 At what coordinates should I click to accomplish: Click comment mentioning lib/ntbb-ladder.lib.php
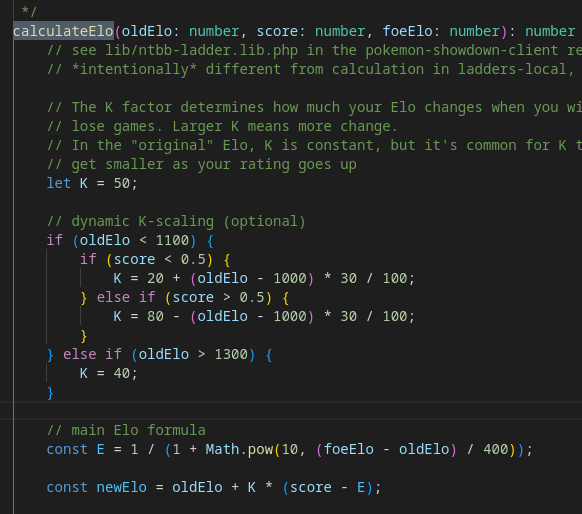point(314,50)
